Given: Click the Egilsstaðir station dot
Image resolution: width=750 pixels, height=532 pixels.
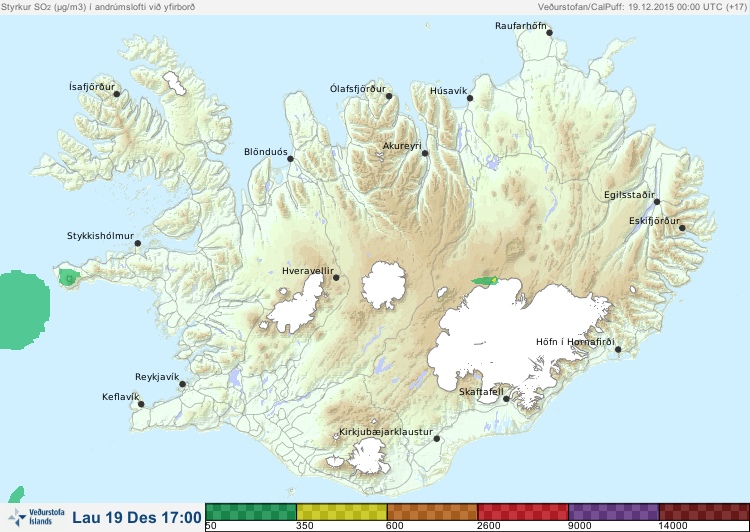Looking at the screenshot, I should point(657,202).
